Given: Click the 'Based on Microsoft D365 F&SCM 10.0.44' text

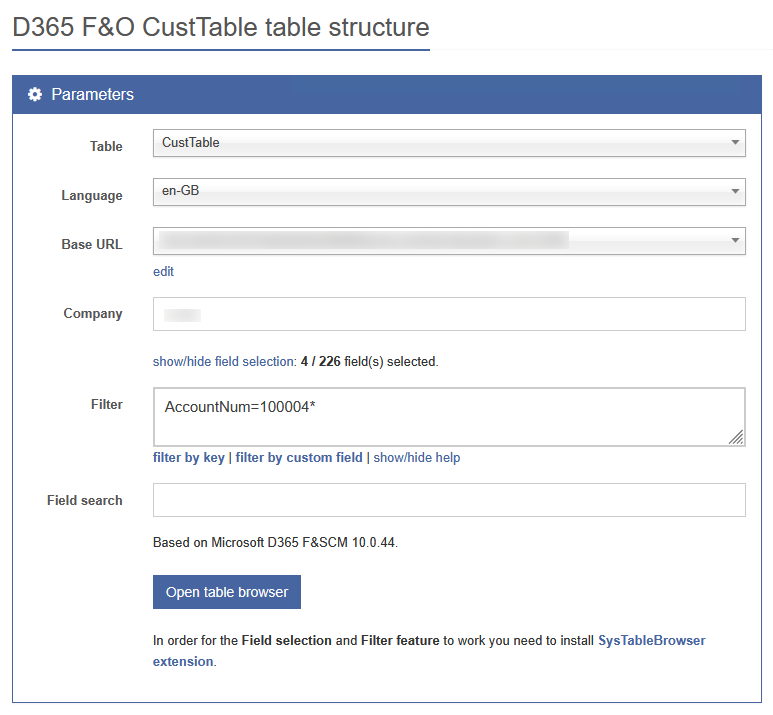Looking at the screenshot, I should pos(275,542).
